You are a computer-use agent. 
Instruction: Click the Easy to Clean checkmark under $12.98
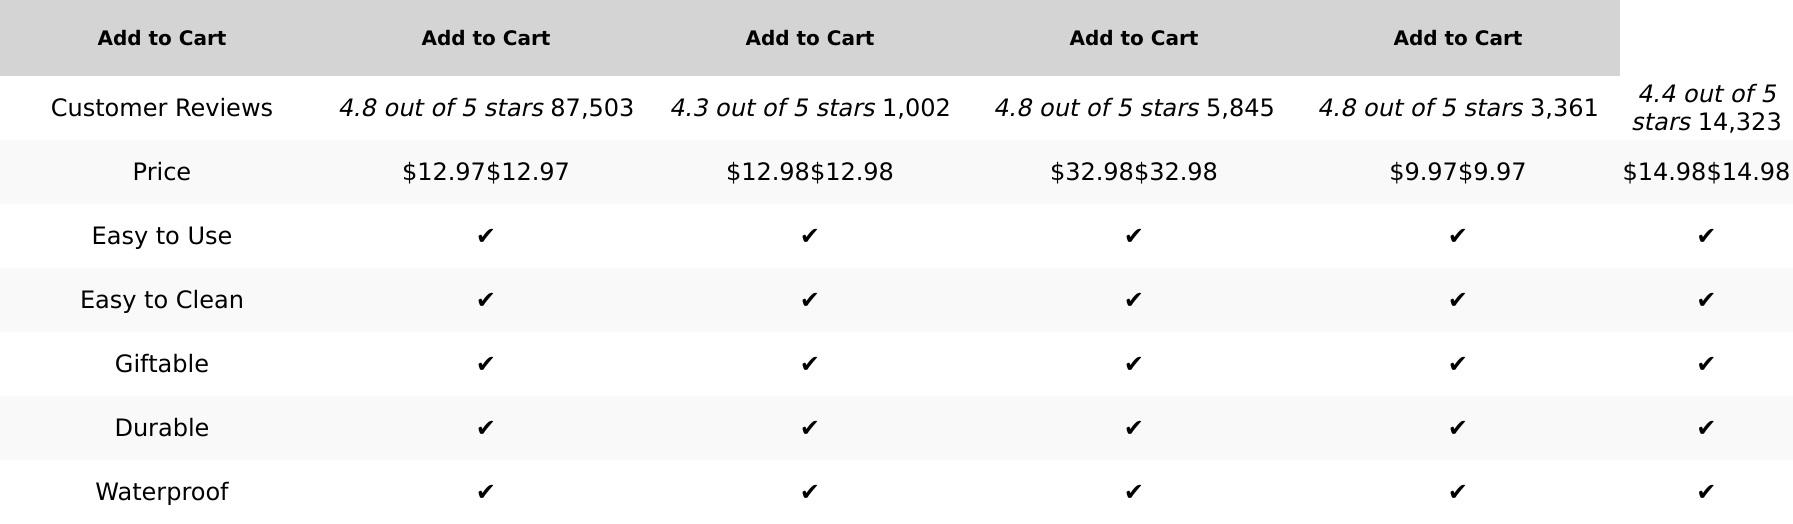809,300
